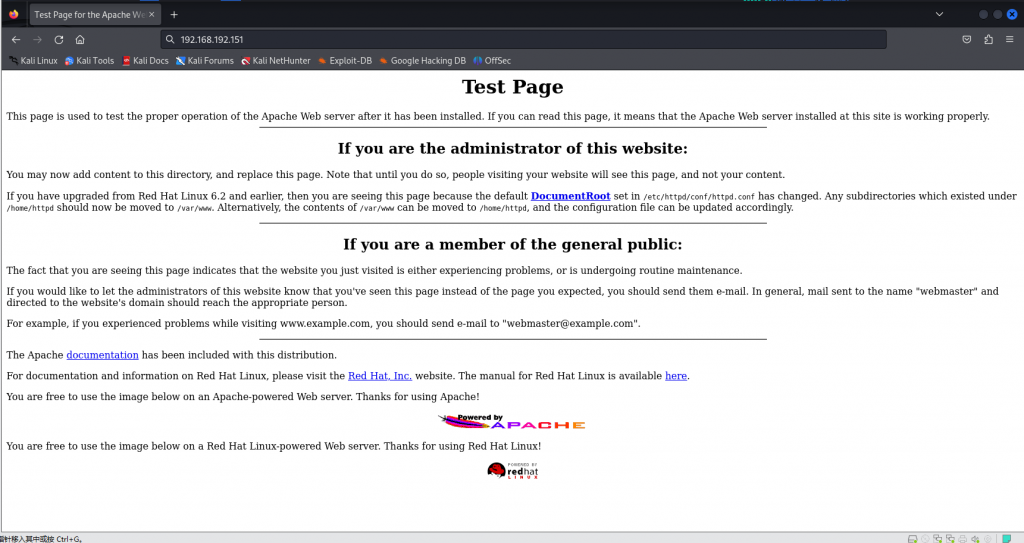Screen dimensions: 1024x543
Task: Click heading 'If you are a member of the general public:'
Action: click(513, 244)
